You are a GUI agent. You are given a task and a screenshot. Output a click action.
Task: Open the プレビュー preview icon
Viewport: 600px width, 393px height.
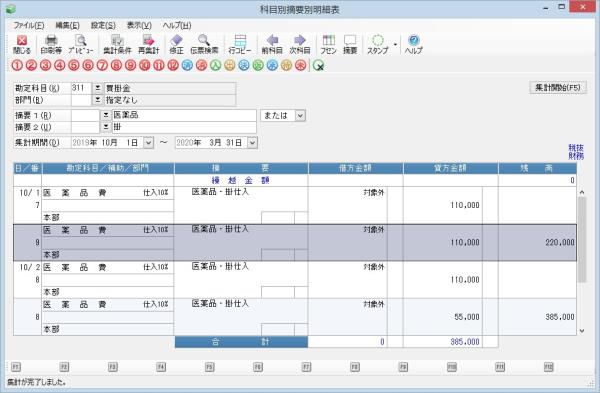coord(81,44)
